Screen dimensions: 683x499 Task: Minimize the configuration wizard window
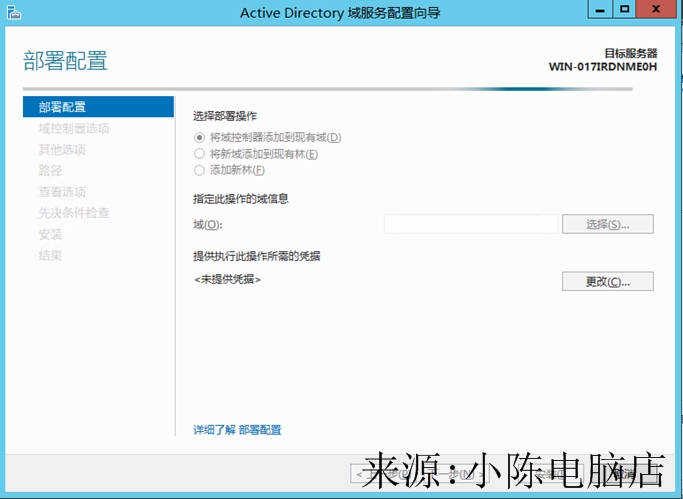pos(600,9)
